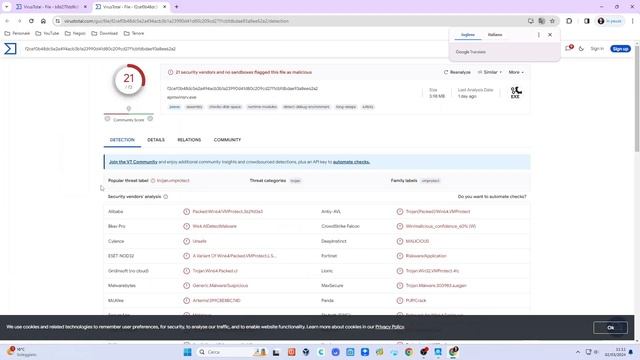Image resolution: width=640 pixels, height=360 pixels.
Task: Open the extensions puzzle icon
Action: point(569,21)
